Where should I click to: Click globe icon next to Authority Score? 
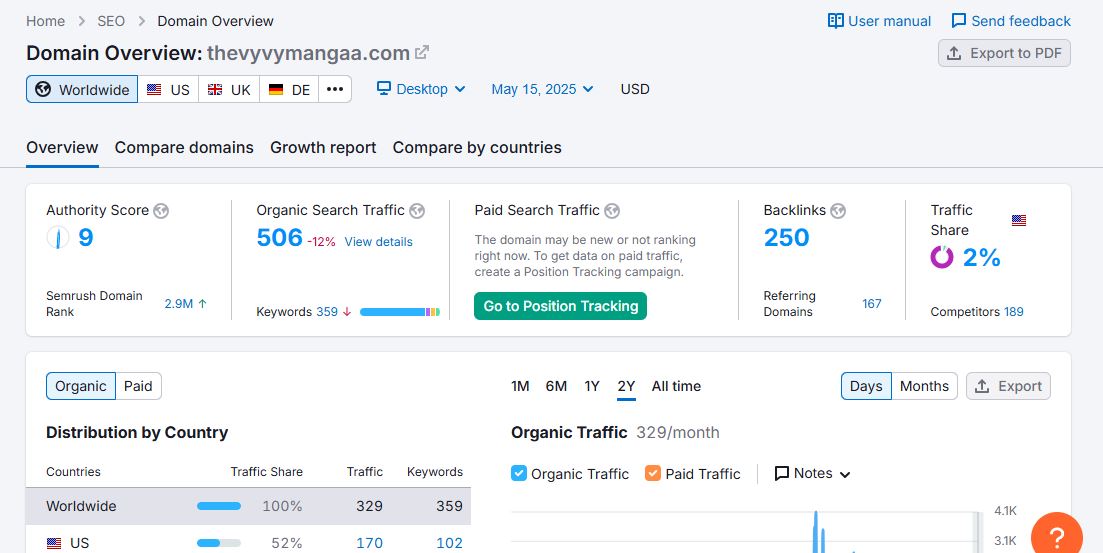(161, 210)
